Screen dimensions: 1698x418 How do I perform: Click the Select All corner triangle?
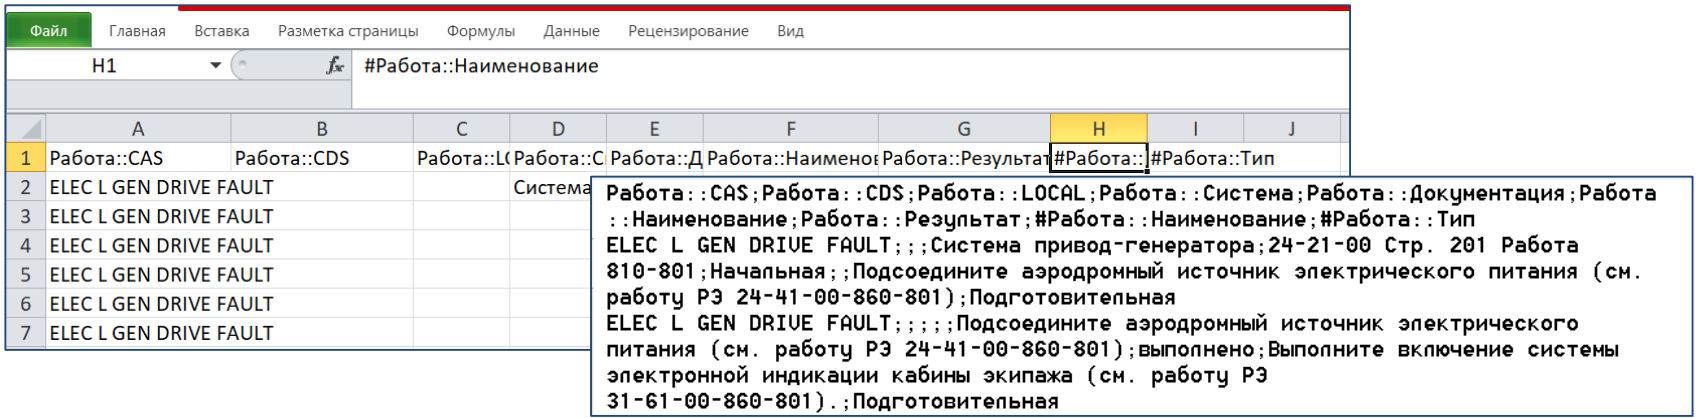[x=27, y=129]
